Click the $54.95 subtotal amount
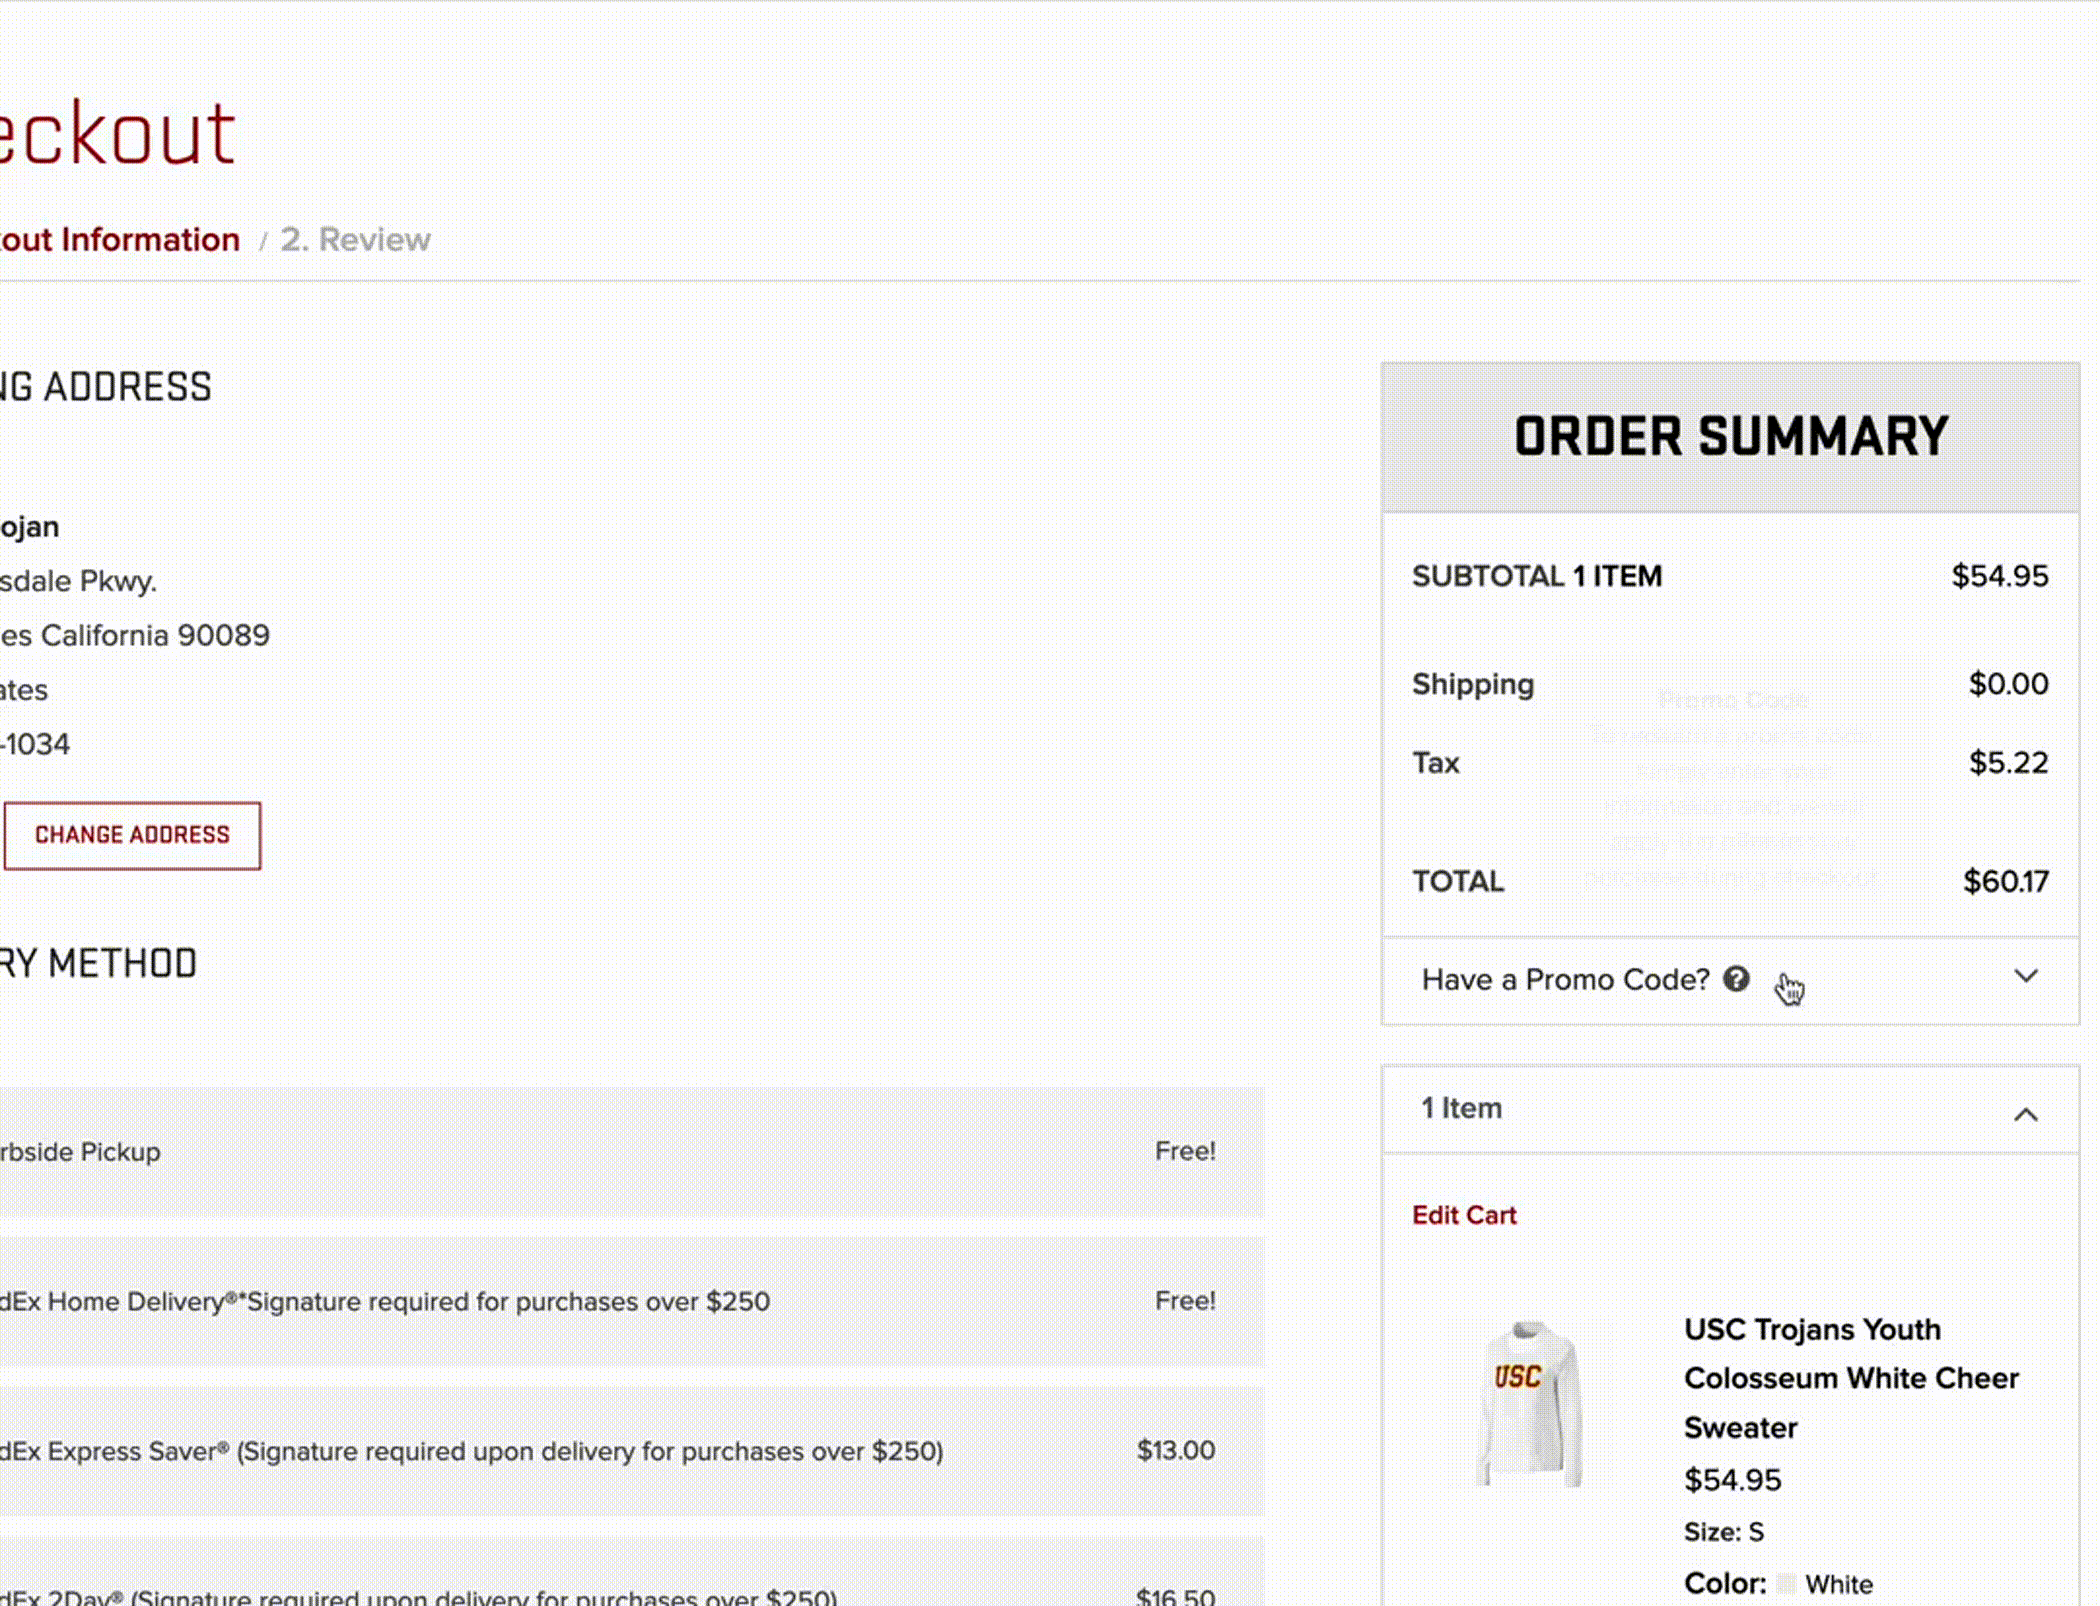The image size is (2100, 1606). [x=2000, y=576]
